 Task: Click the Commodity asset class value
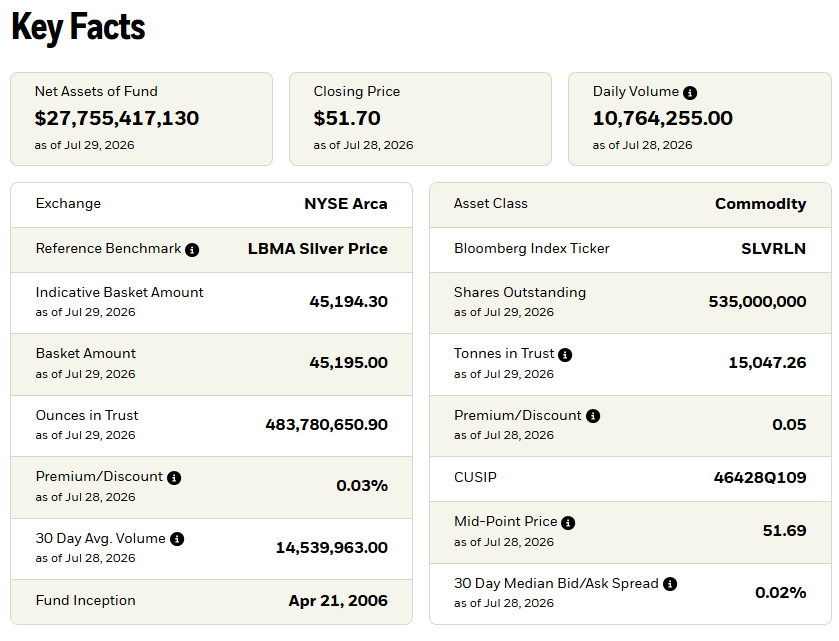[x=760, y=204]
